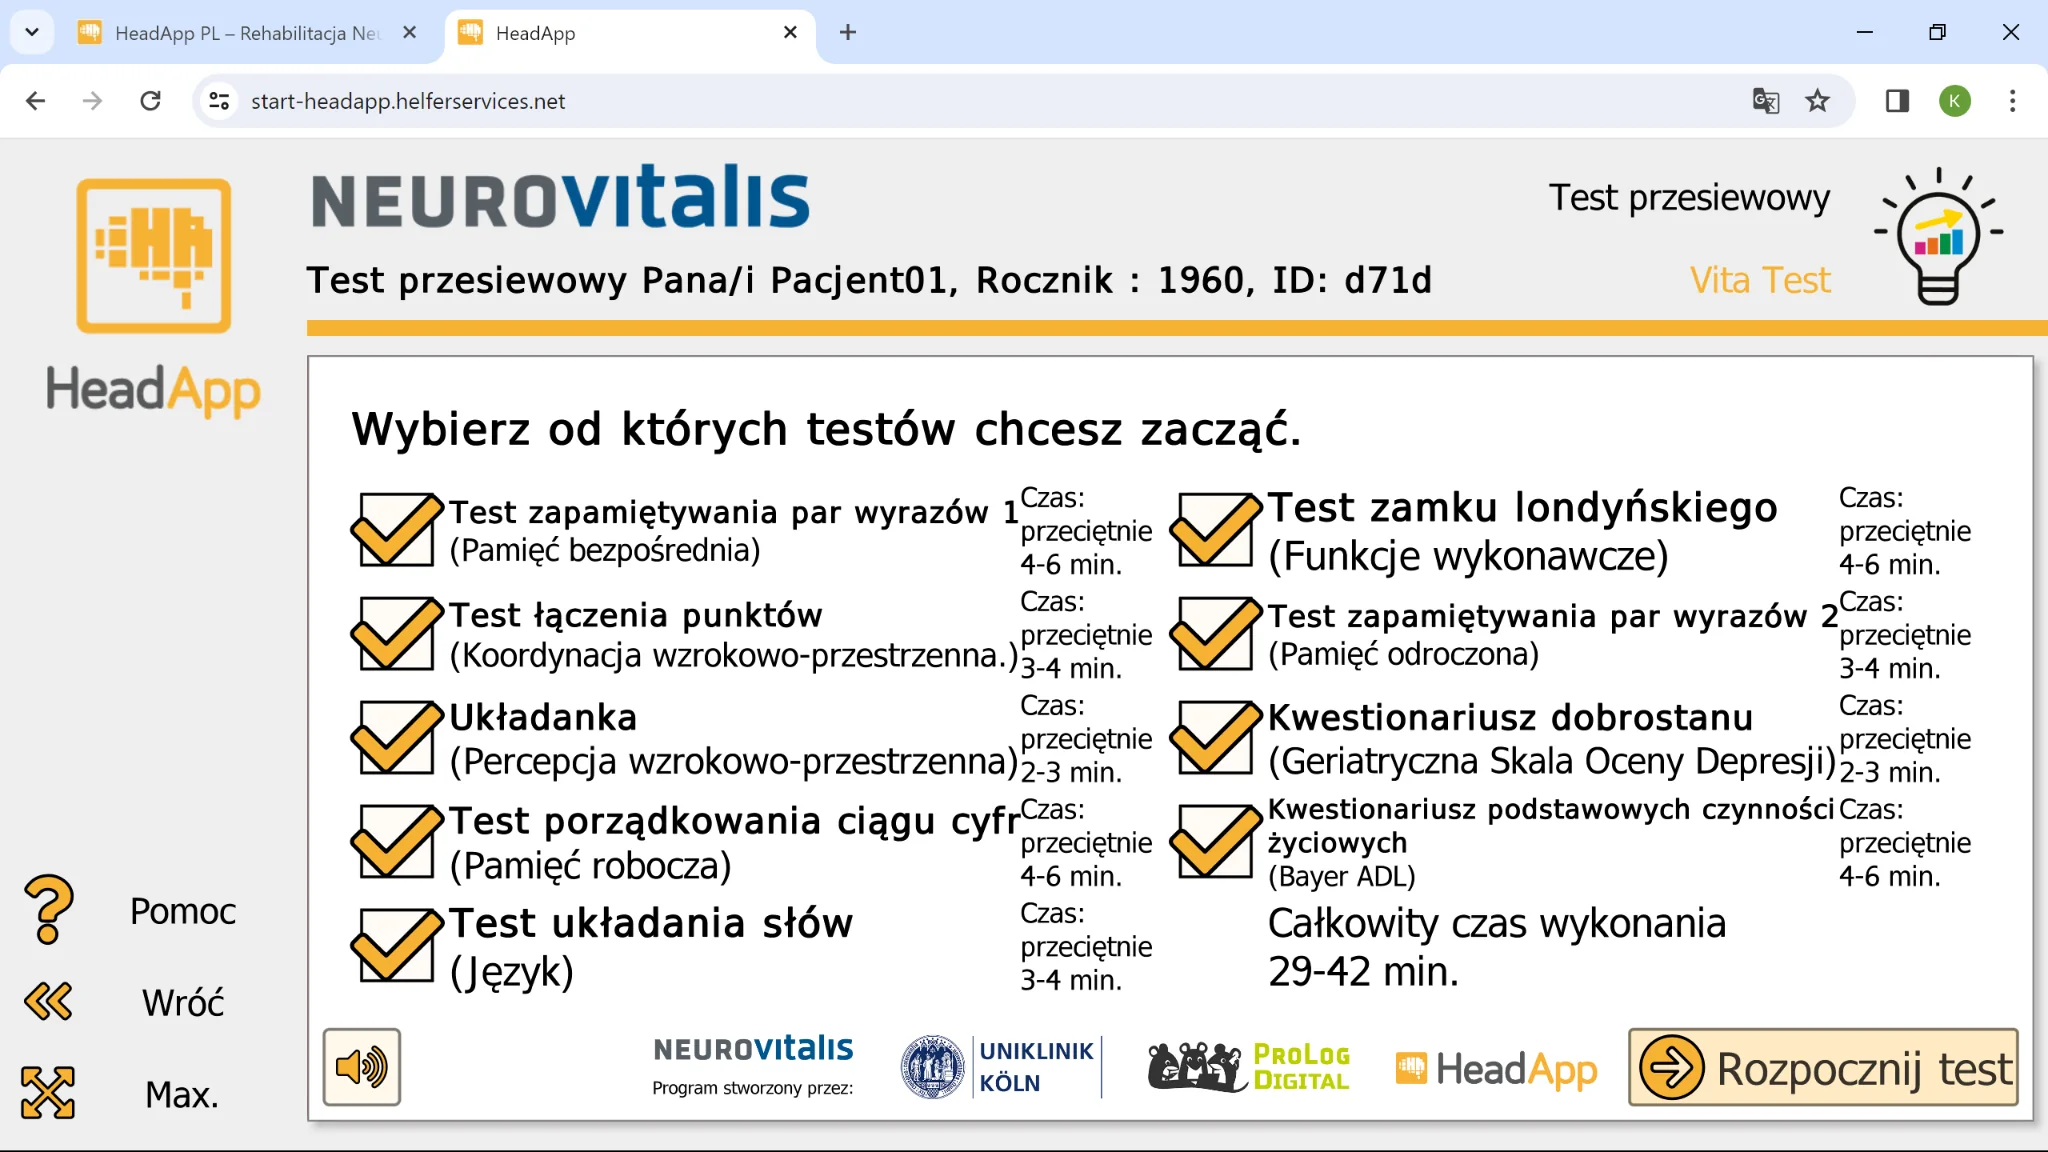Click the Uniklinik Köln logo
Screen dimensions: 2048x1152
point(1000,1067)
